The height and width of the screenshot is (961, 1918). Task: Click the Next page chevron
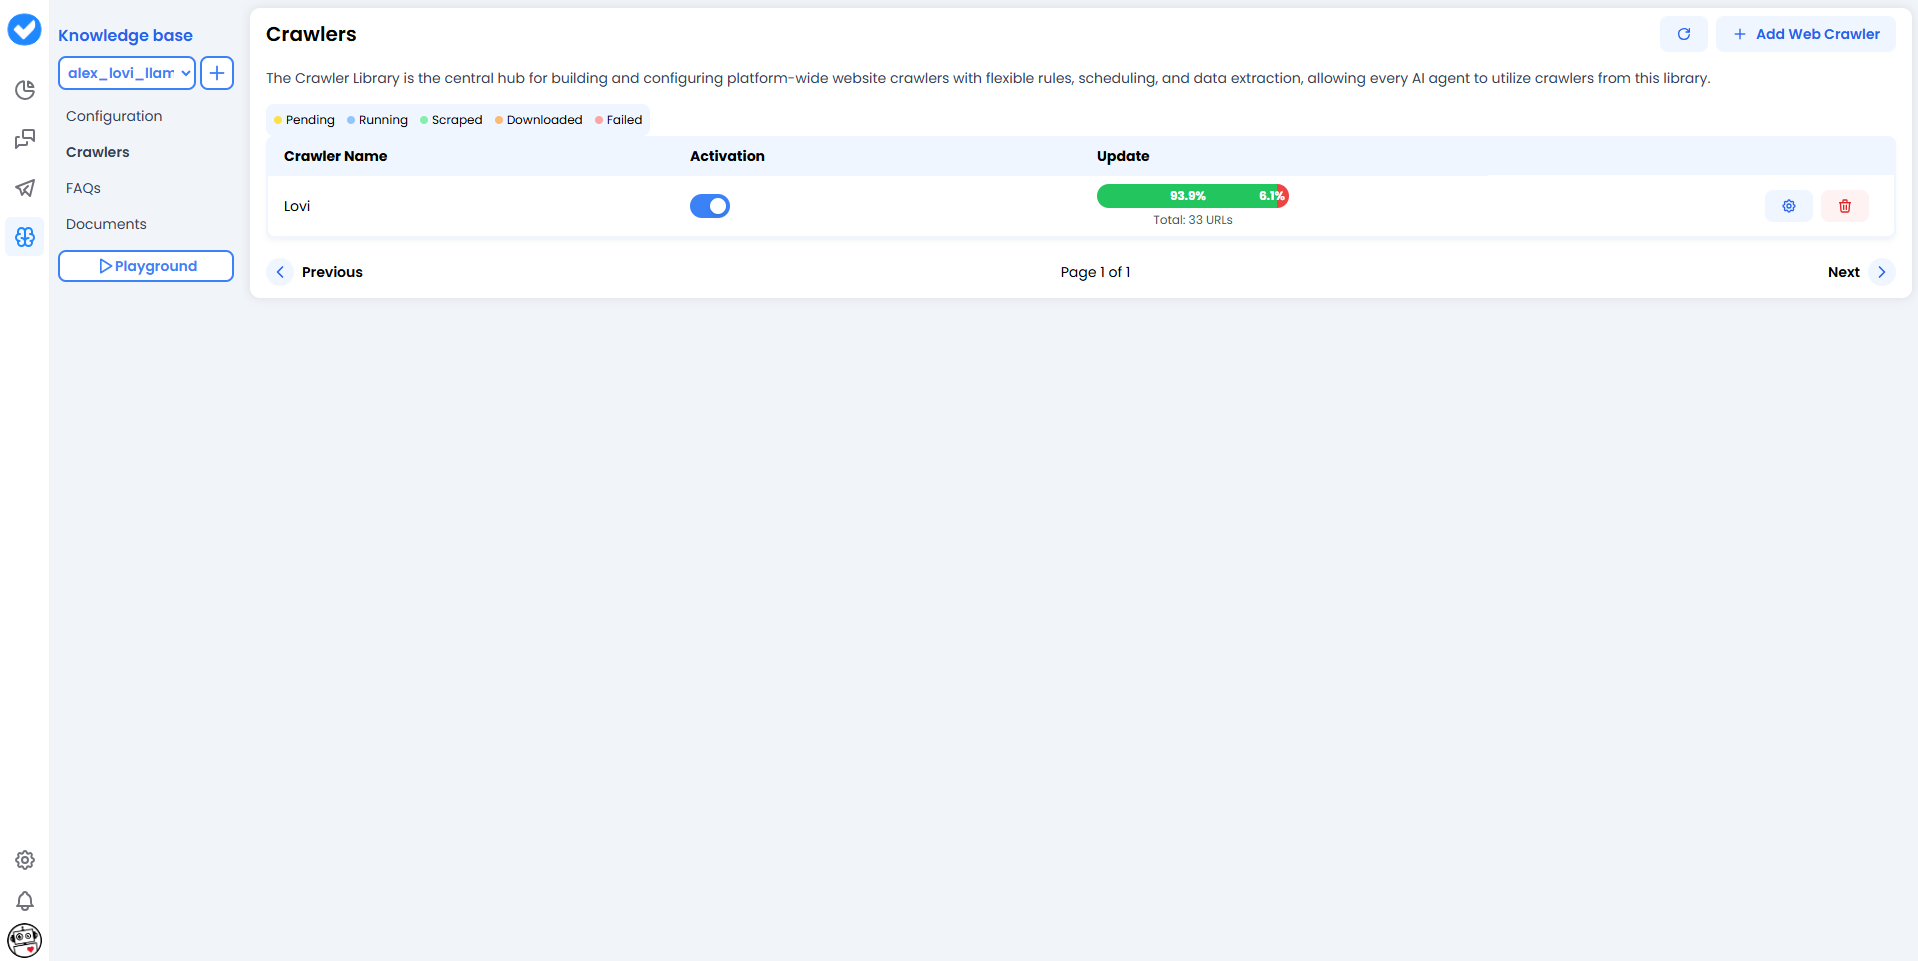coord(1882,271)
